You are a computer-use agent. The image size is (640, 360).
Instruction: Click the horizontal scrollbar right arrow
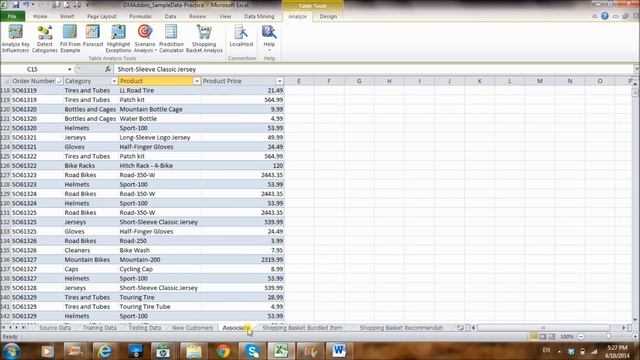tap(624, 328)
